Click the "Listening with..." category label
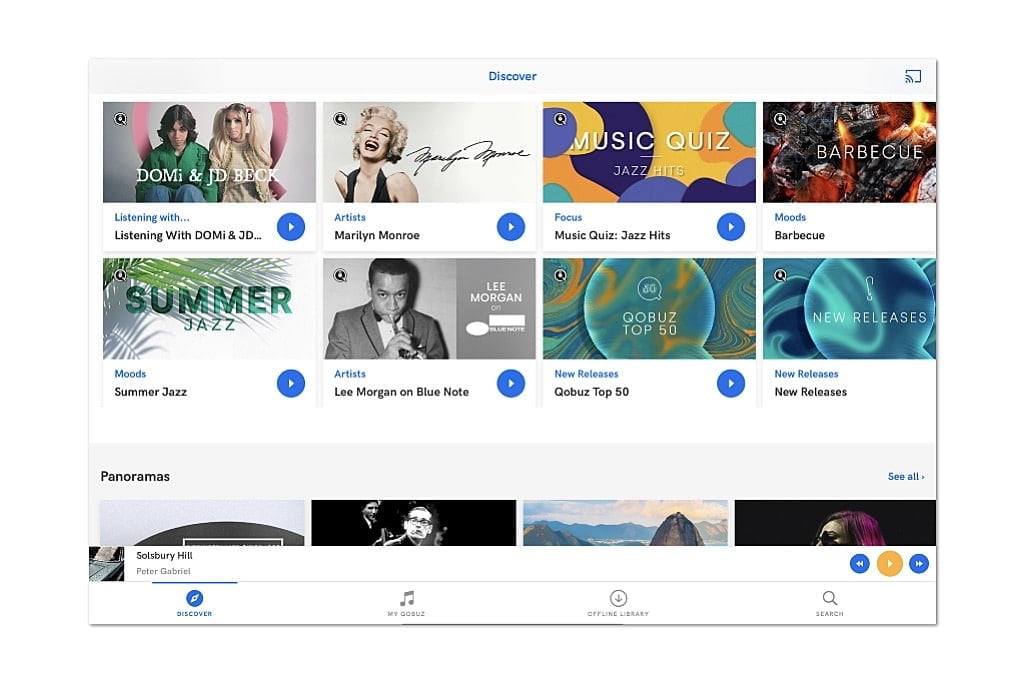 152,217
